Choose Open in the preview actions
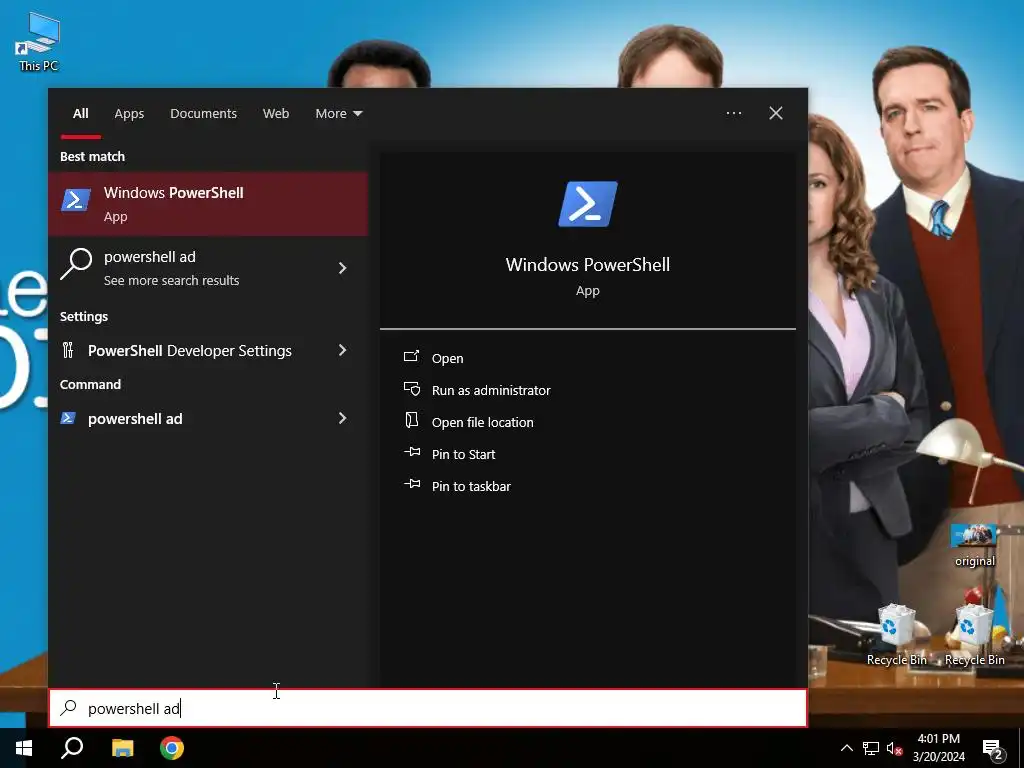Image resolution: width=1024 pixels, height=768 pixels. coord(447,359)
